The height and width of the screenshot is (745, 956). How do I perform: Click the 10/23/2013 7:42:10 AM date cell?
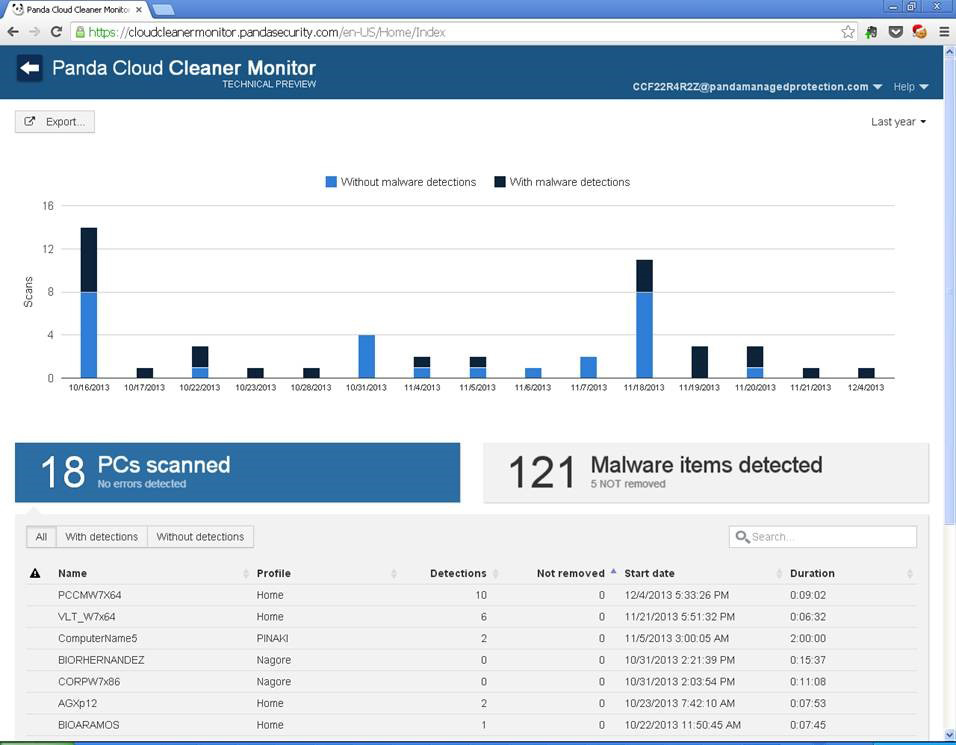pos(679,704)
